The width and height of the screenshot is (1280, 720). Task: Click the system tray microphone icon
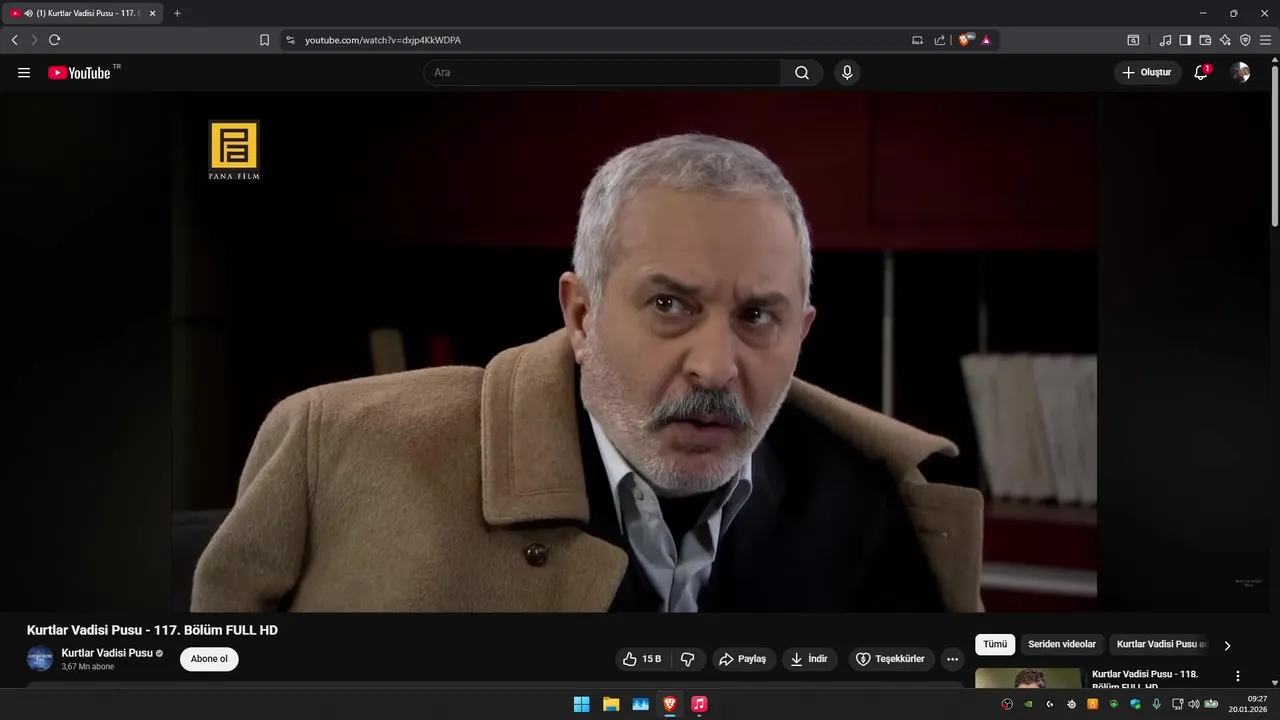1156,704
